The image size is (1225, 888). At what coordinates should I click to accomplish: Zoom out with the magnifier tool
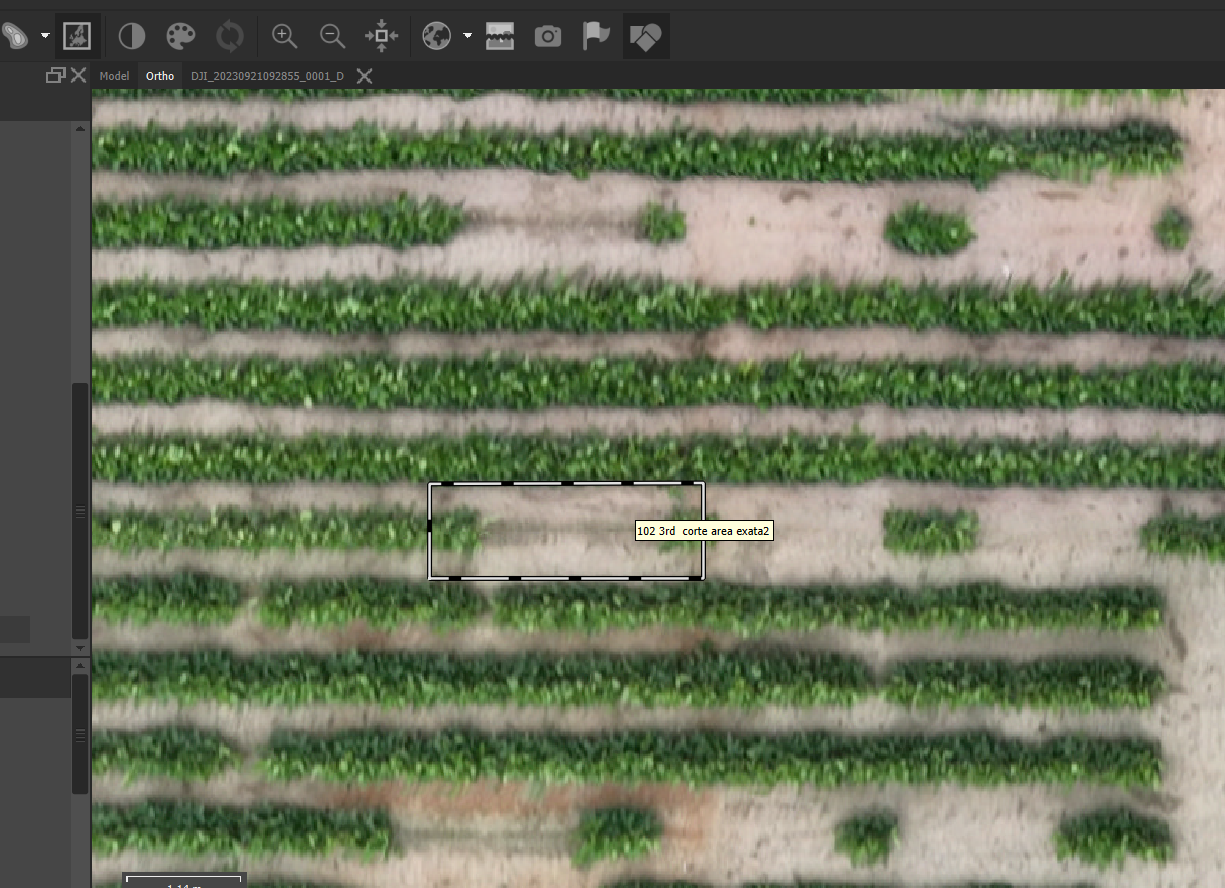(332, 36)
